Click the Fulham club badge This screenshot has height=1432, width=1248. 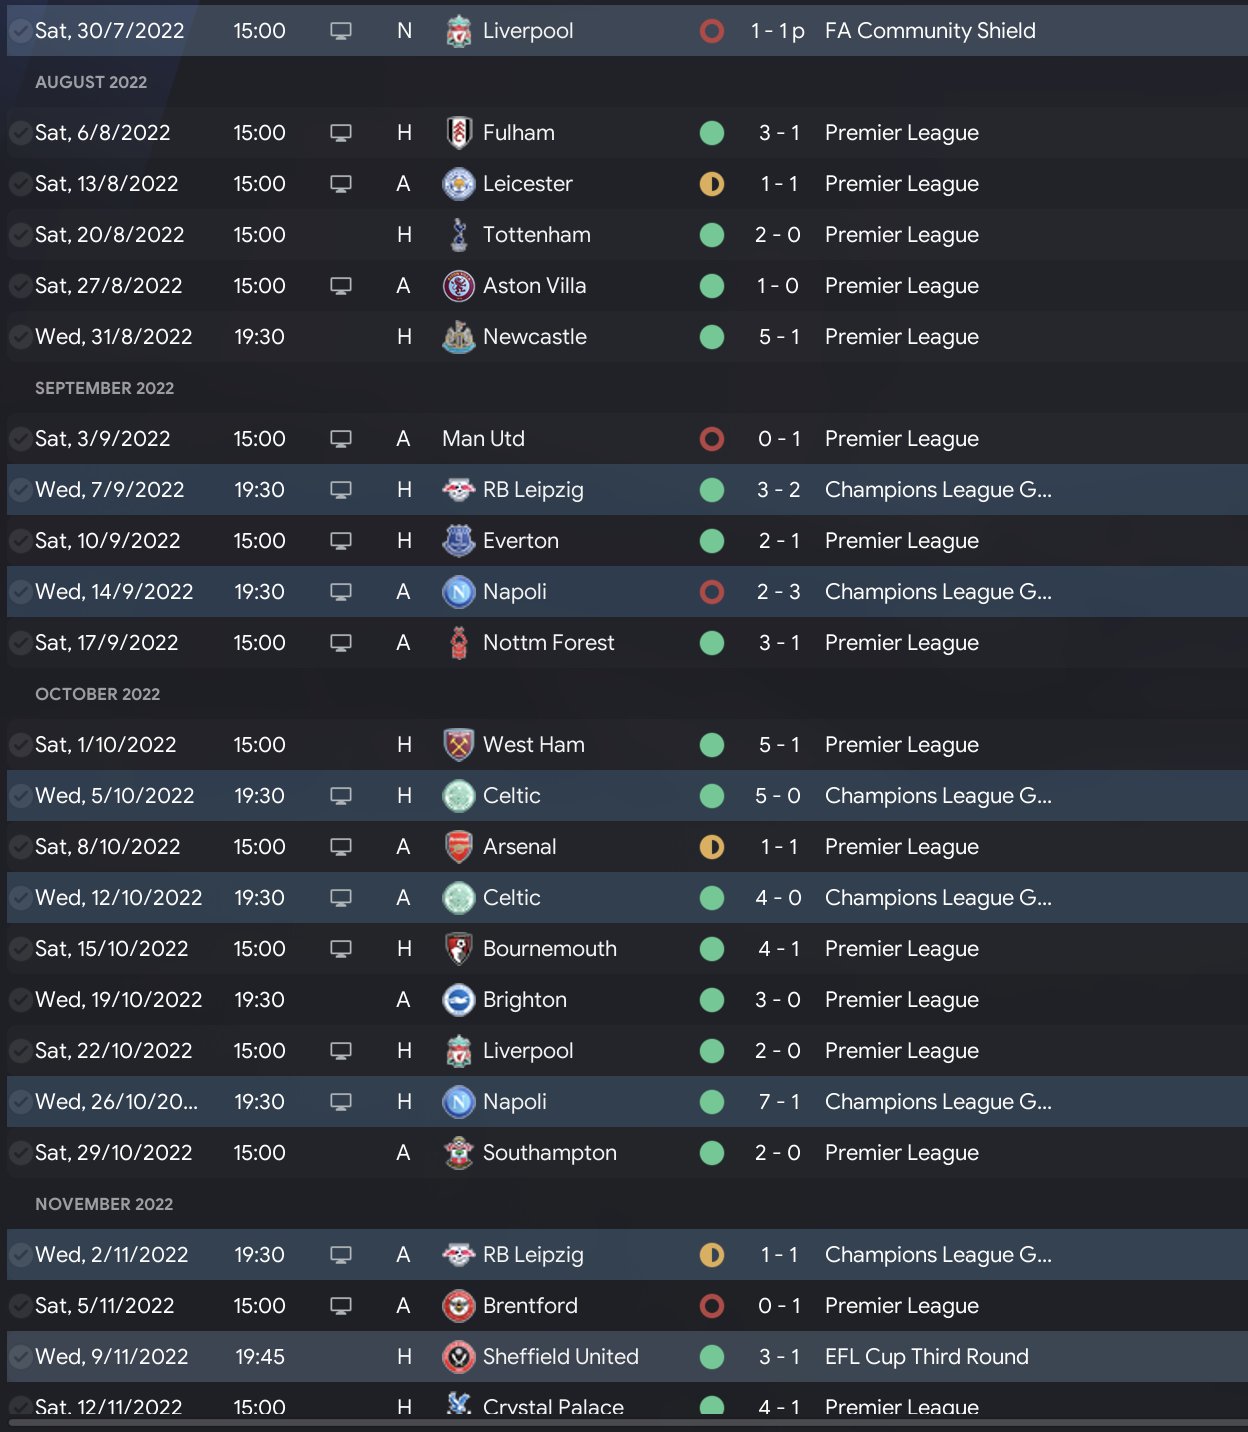click(x=458, y=133)
